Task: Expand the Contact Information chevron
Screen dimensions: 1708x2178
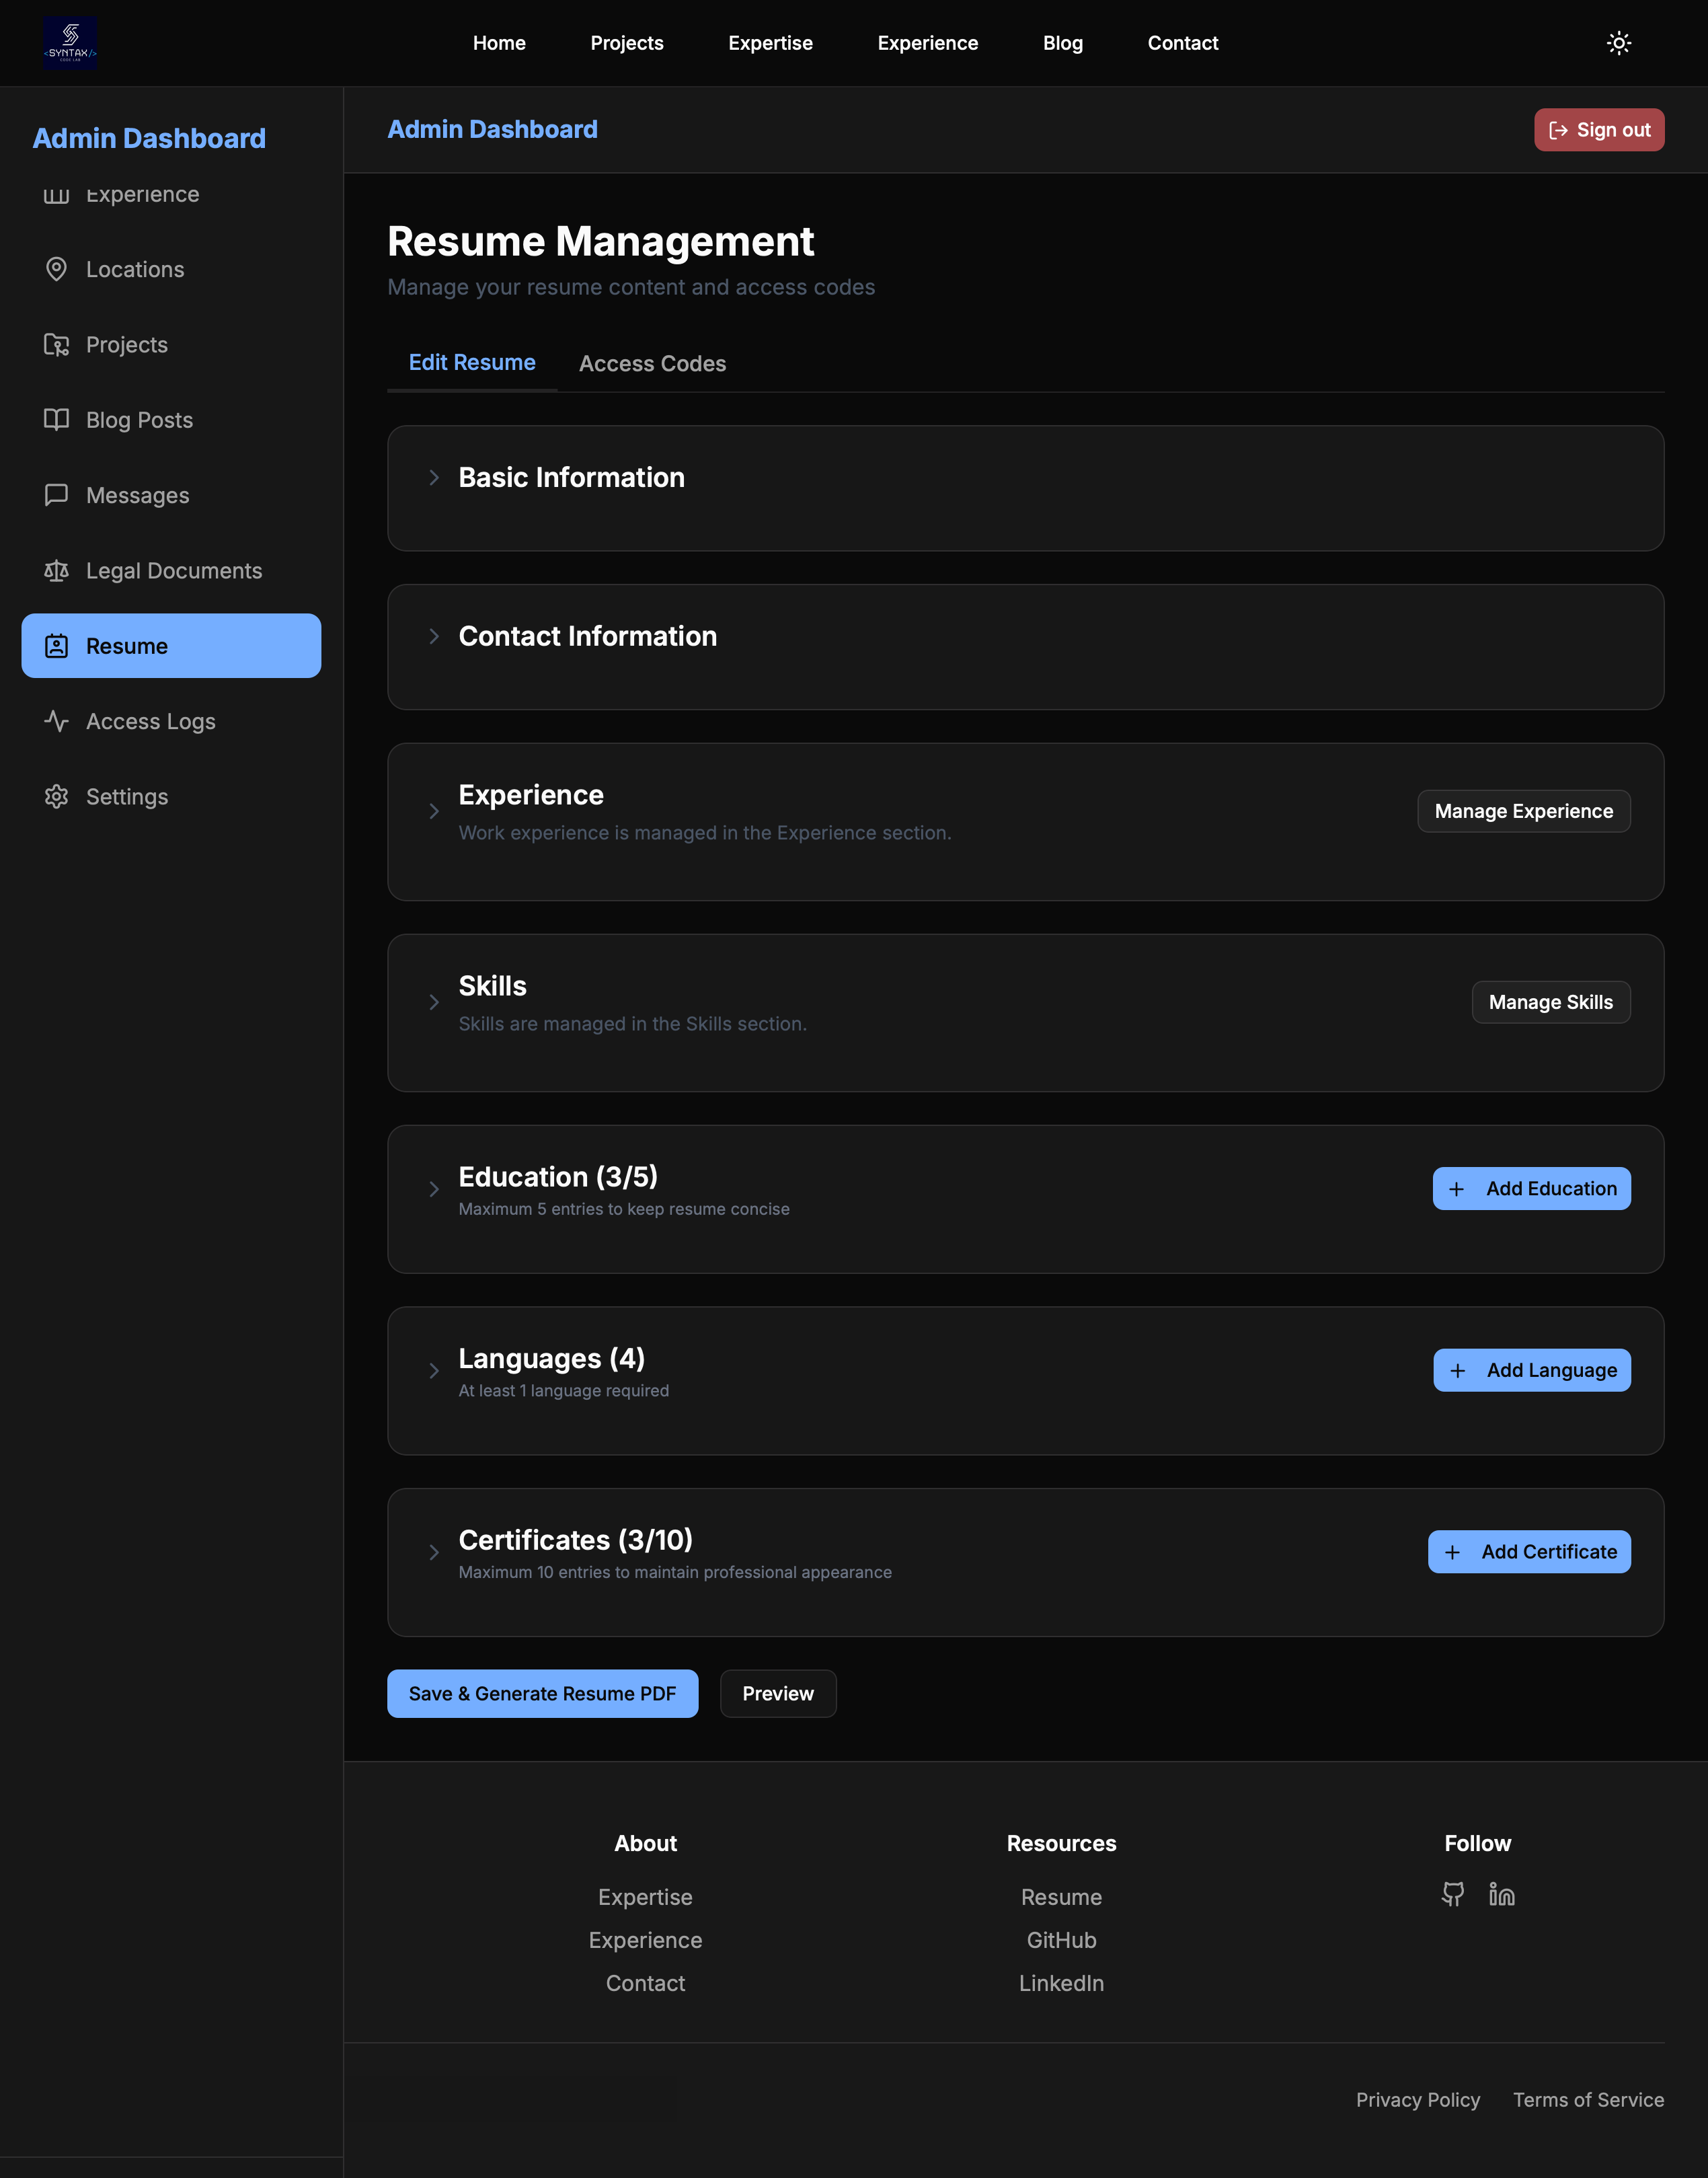Action: coord(434,636)
